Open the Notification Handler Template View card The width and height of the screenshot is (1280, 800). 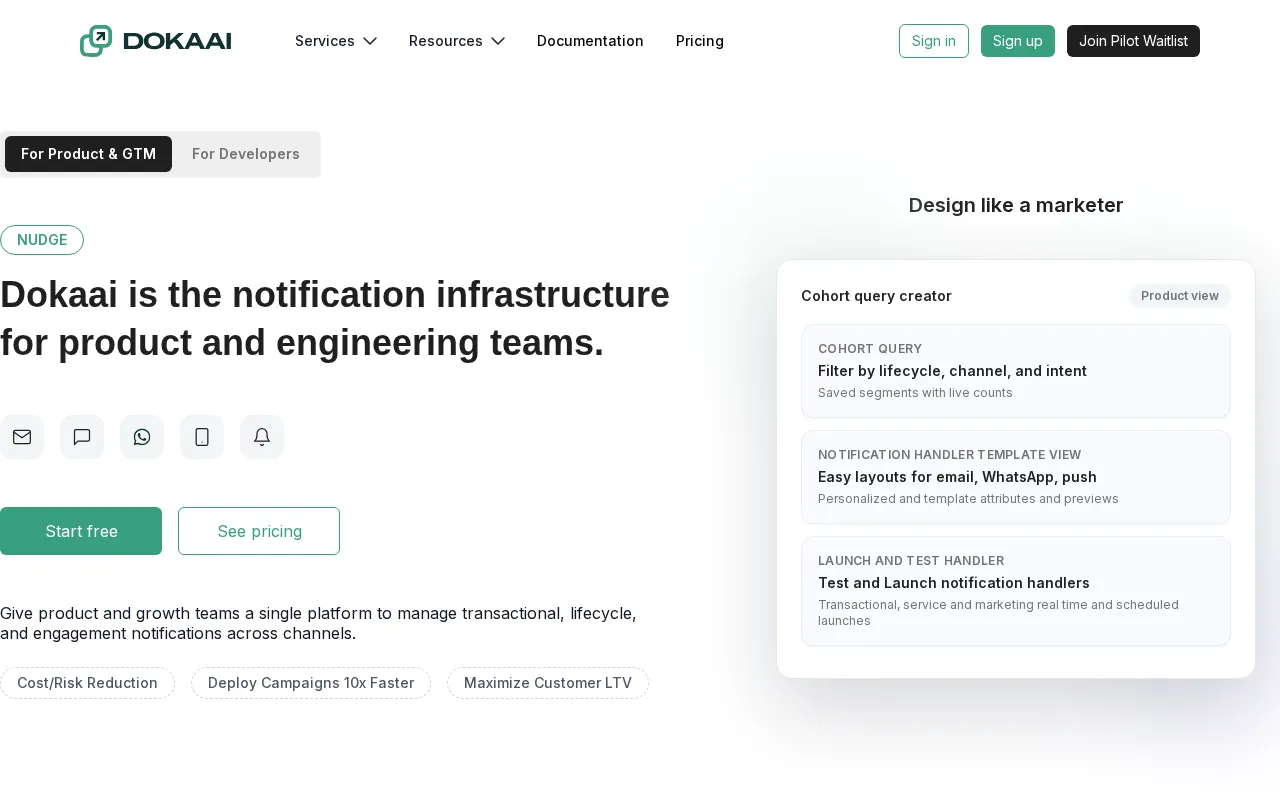(1016, 477)
